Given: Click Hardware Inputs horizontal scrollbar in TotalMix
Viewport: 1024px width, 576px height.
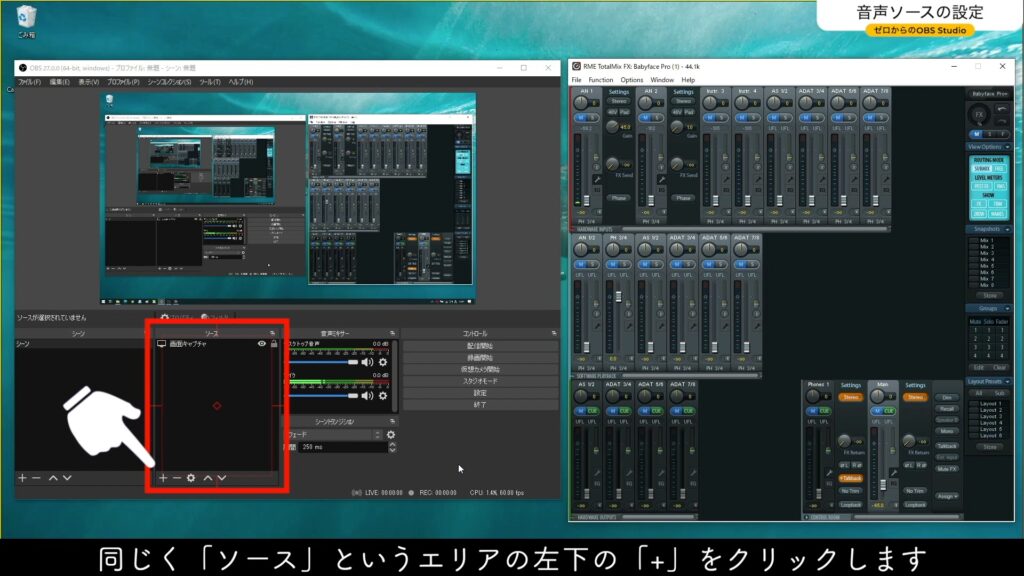Looking at the screenshot, I should (x=754, y=229).
